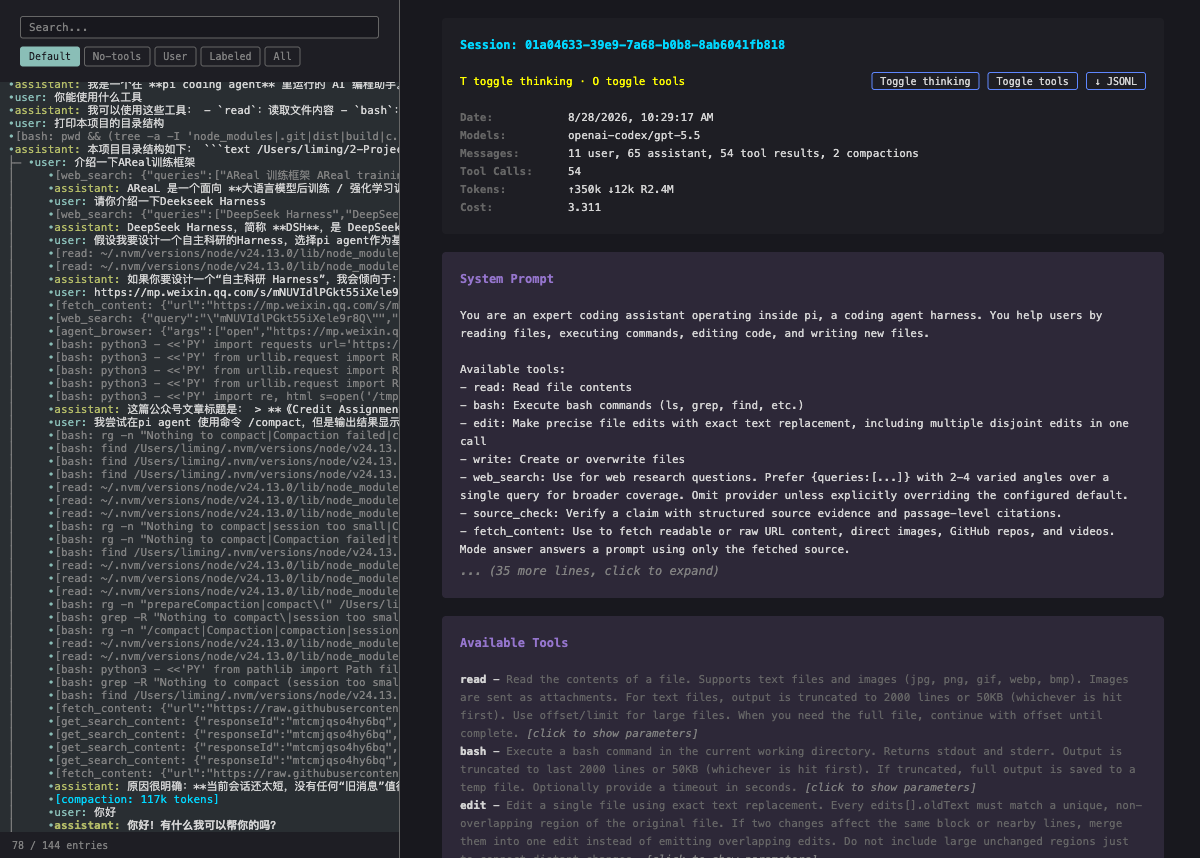Switch to the User filter
The image size is (1200, 858).
coord(176,57)
